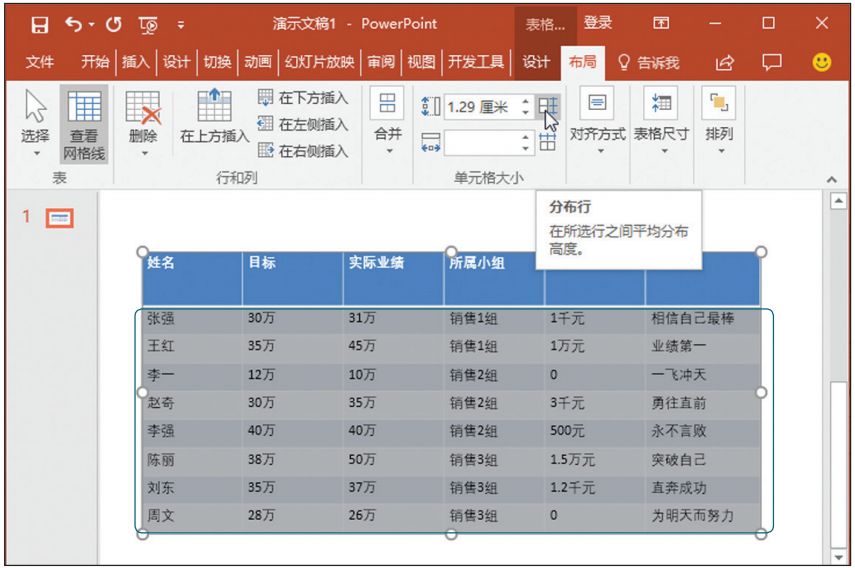This screenshot has width=855, height=568.
Task: Start slideshow from beginning in Quick Access toolbar
Action: click(x=148, y=25)
